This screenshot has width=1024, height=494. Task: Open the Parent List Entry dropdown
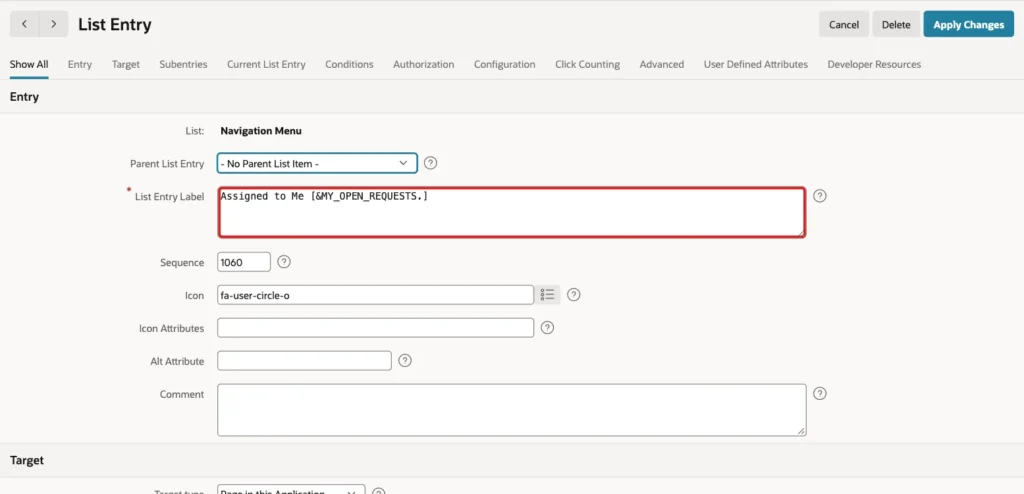pos(317,163)
